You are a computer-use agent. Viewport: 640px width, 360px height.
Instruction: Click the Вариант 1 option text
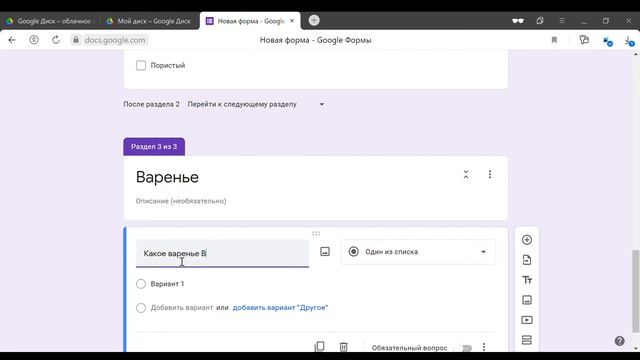167,284
